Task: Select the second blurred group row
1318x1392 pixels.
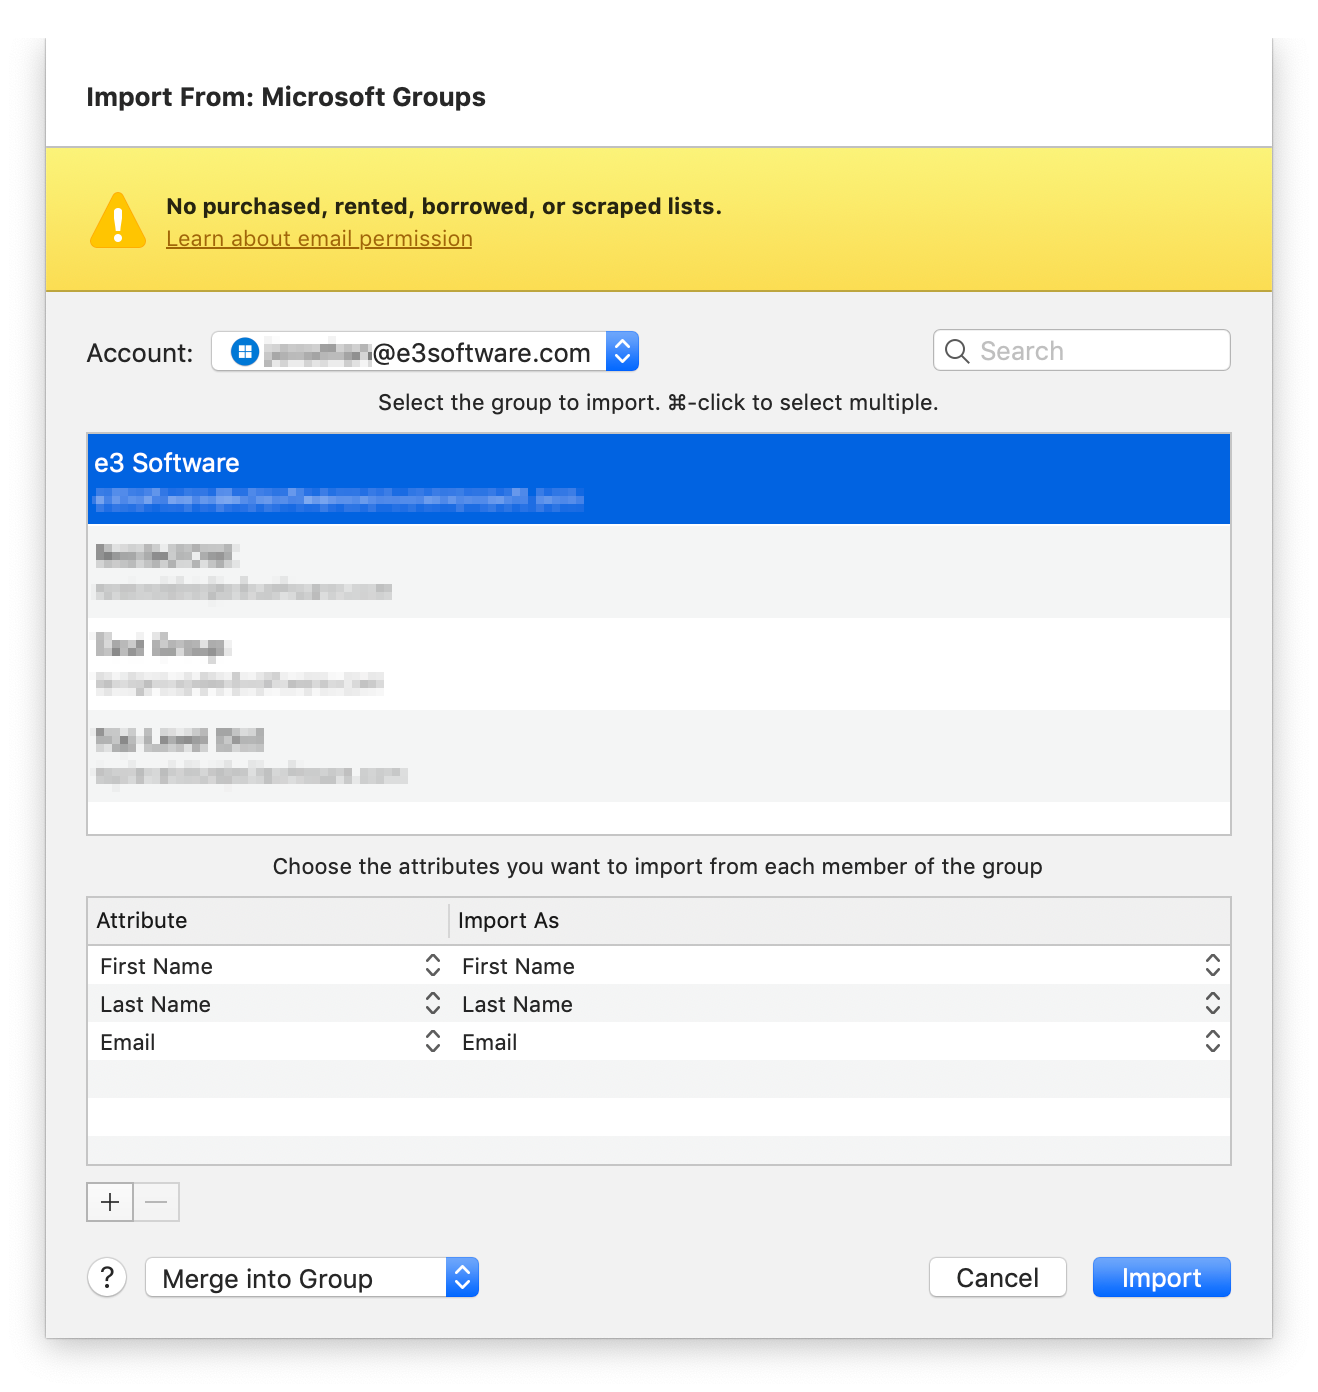Action: [659, 571]
